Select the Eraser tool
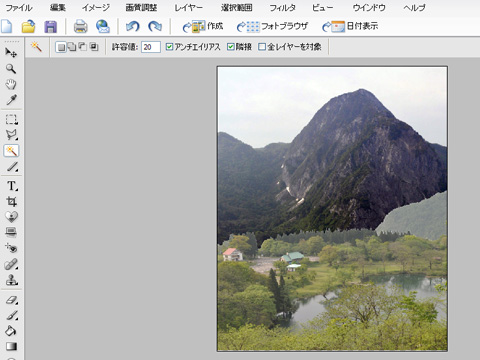480x360 pixels. coord(11,300)
